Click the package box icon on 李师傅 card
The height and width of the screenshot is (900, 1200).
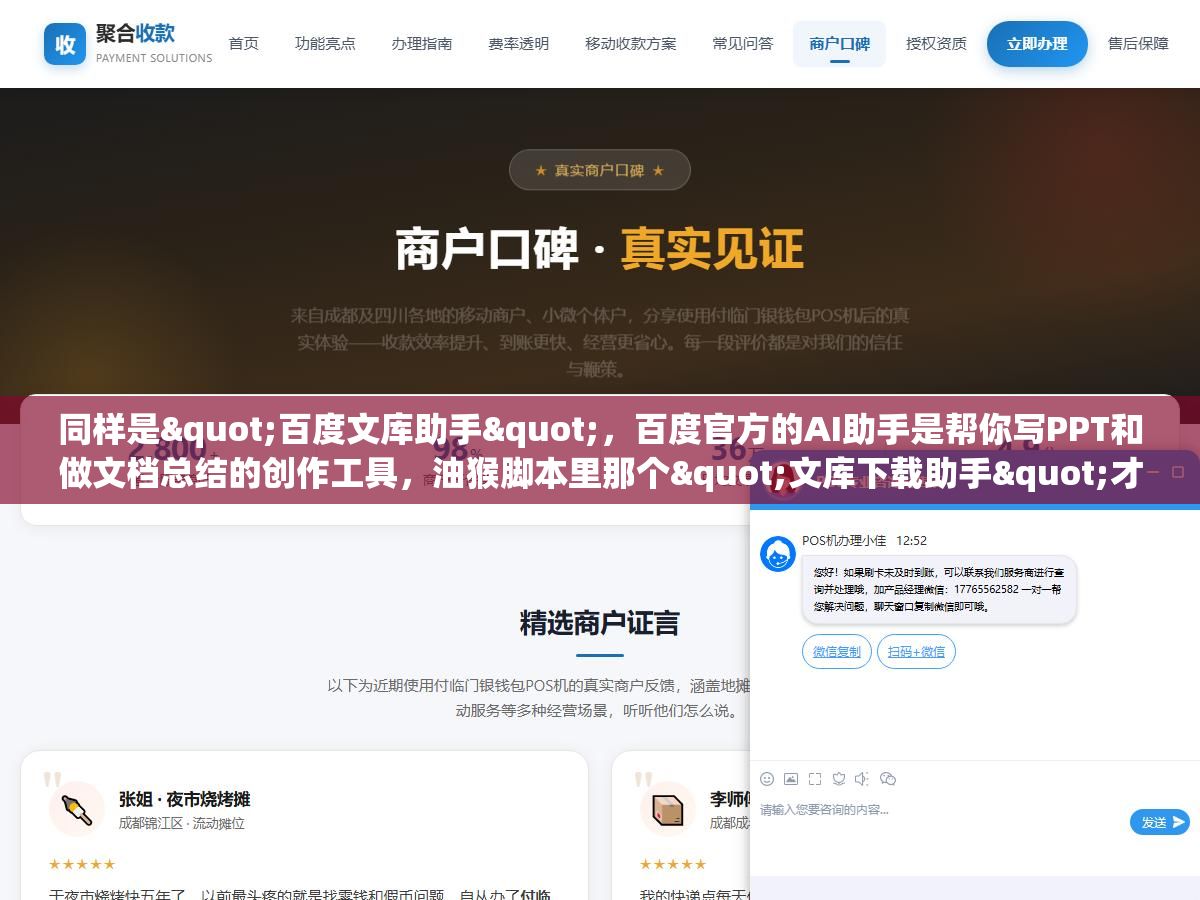pos(667,809)
